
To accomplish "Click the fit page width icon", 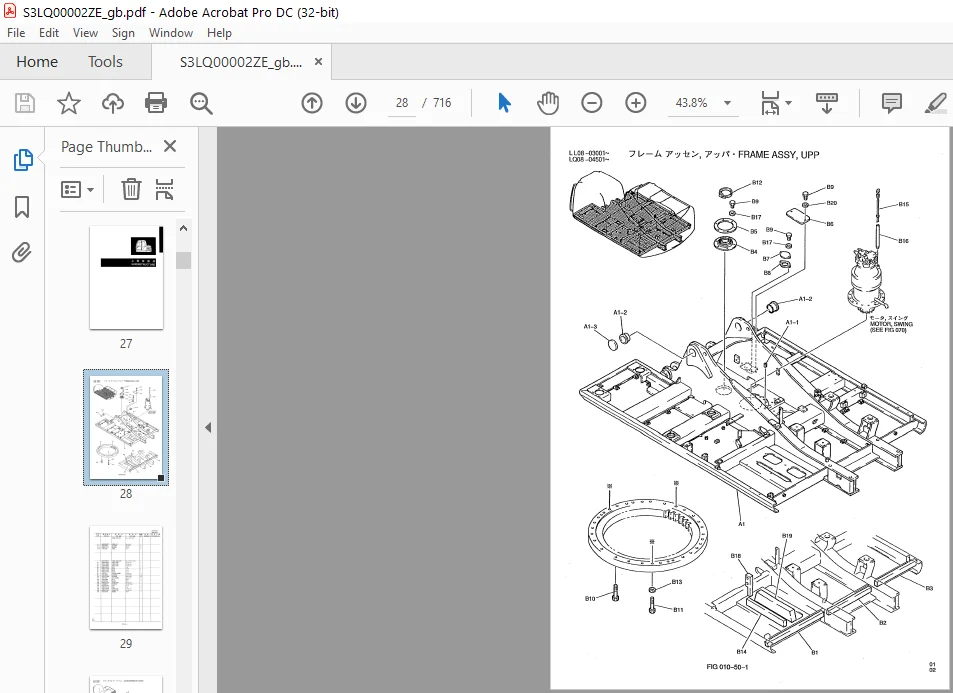I will click(x=770, y=103).
